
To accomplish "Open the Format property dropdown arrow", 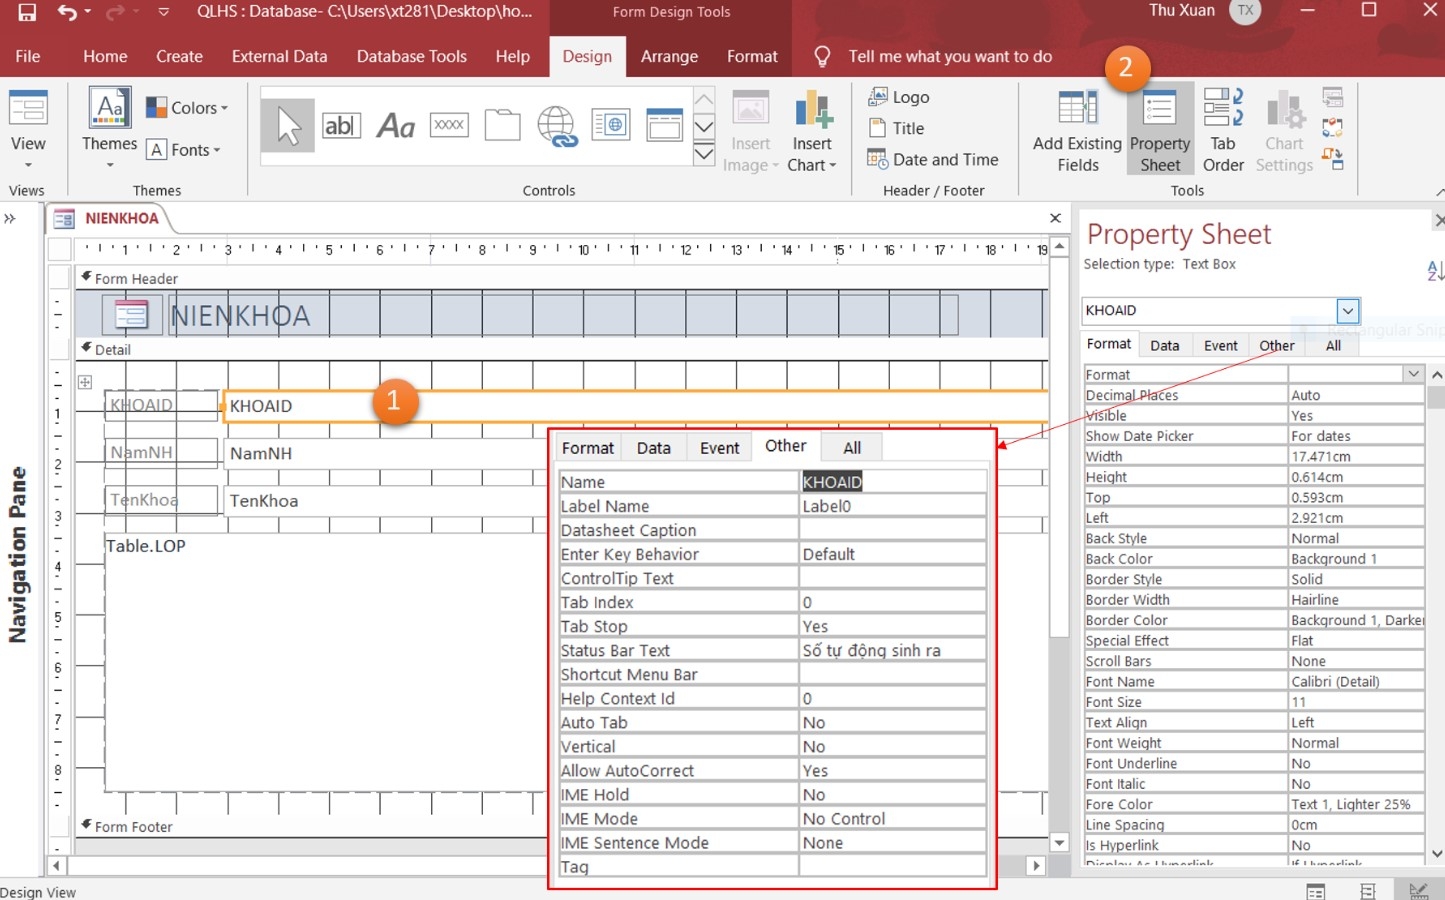I will (x=1413, y=374).
